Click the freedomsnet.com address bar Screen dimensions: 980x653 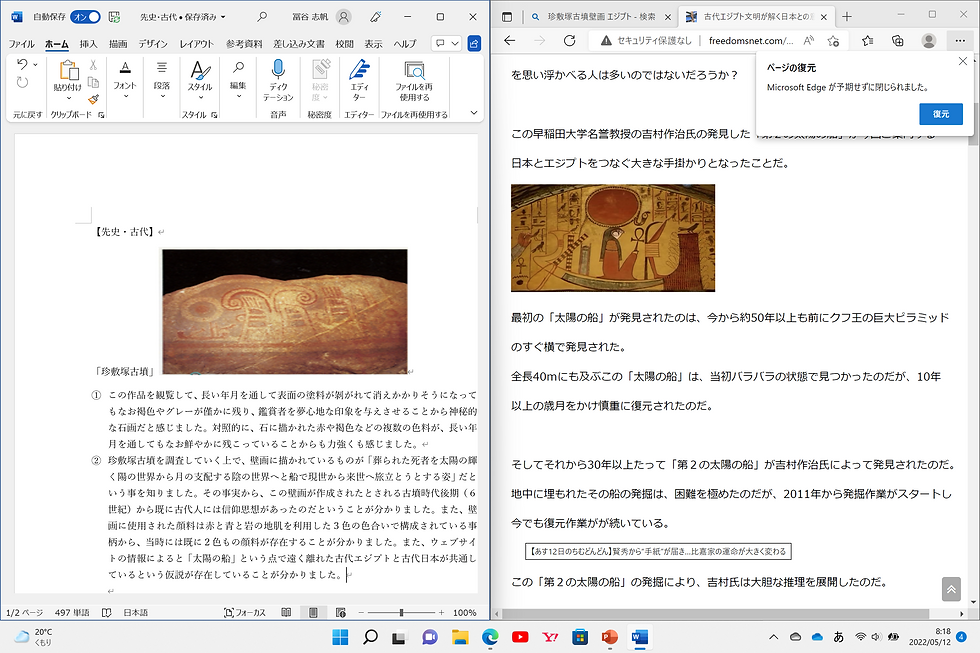[751, 41]
